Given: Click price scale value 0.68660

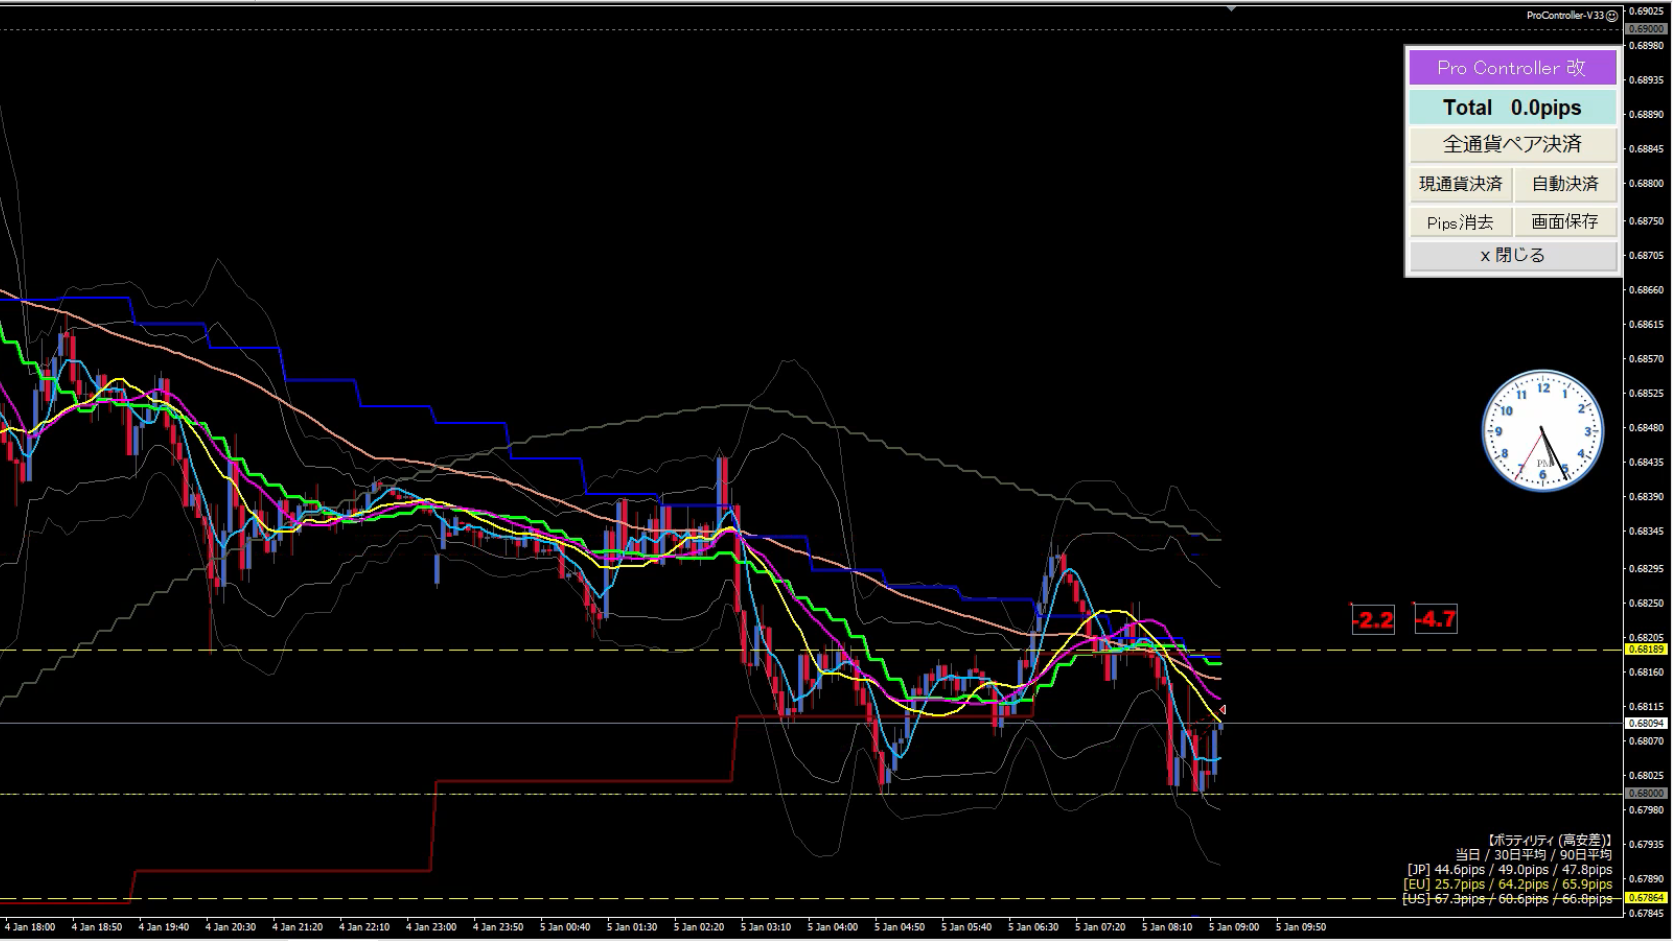Looking at the screenshot, I should (1647, 290).
